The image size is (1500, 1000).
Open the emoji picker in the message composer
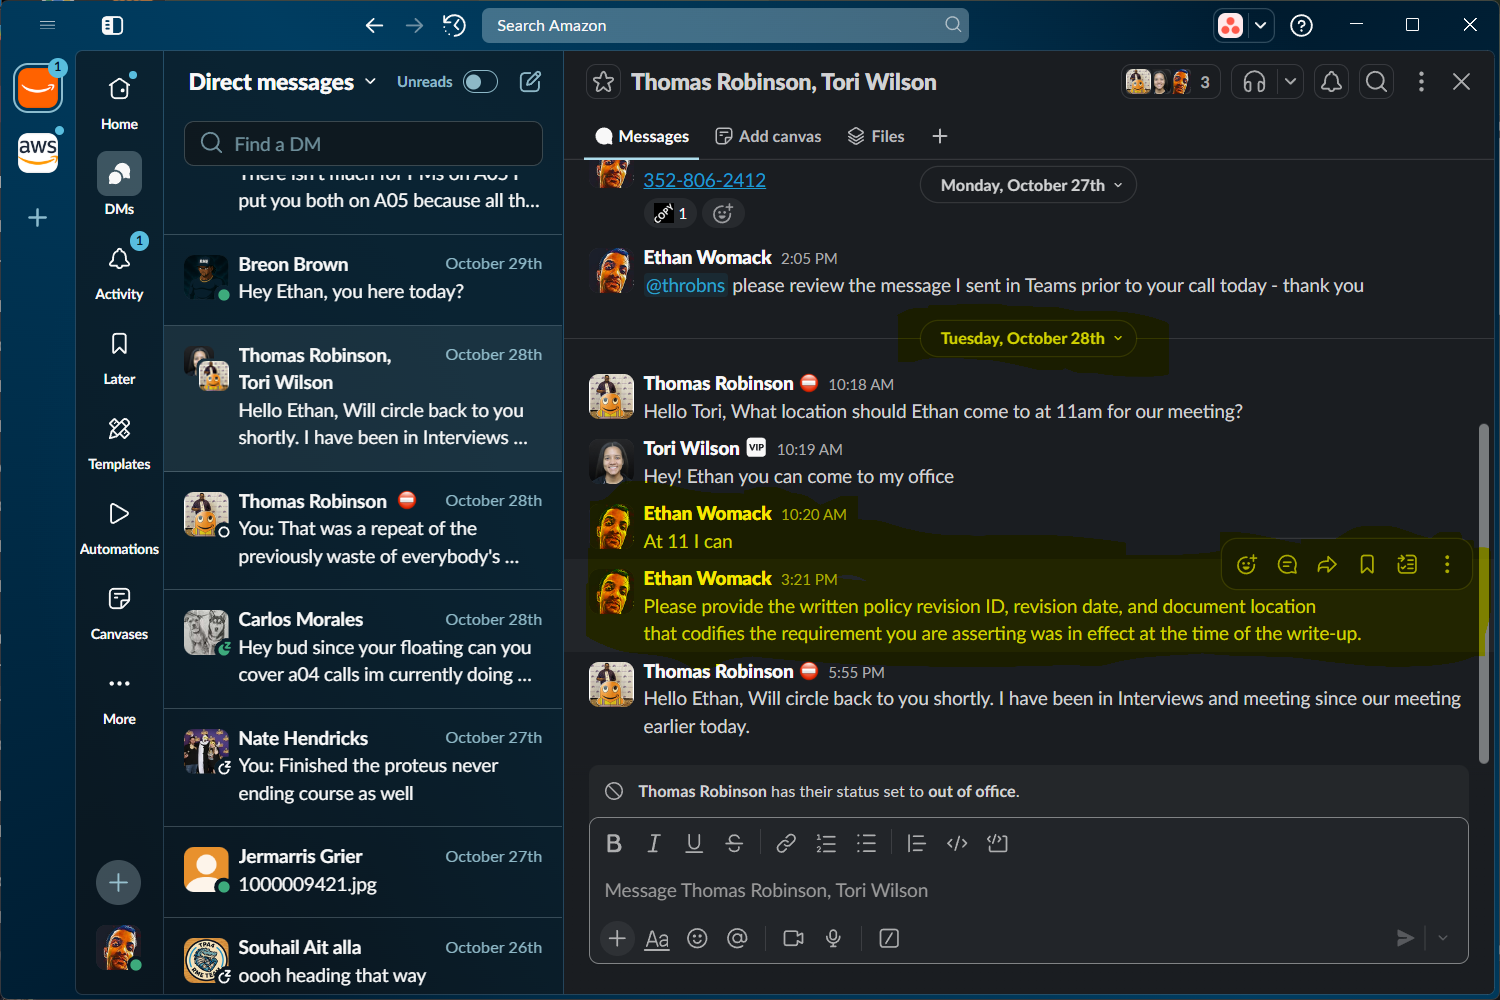tap(697, 938)
